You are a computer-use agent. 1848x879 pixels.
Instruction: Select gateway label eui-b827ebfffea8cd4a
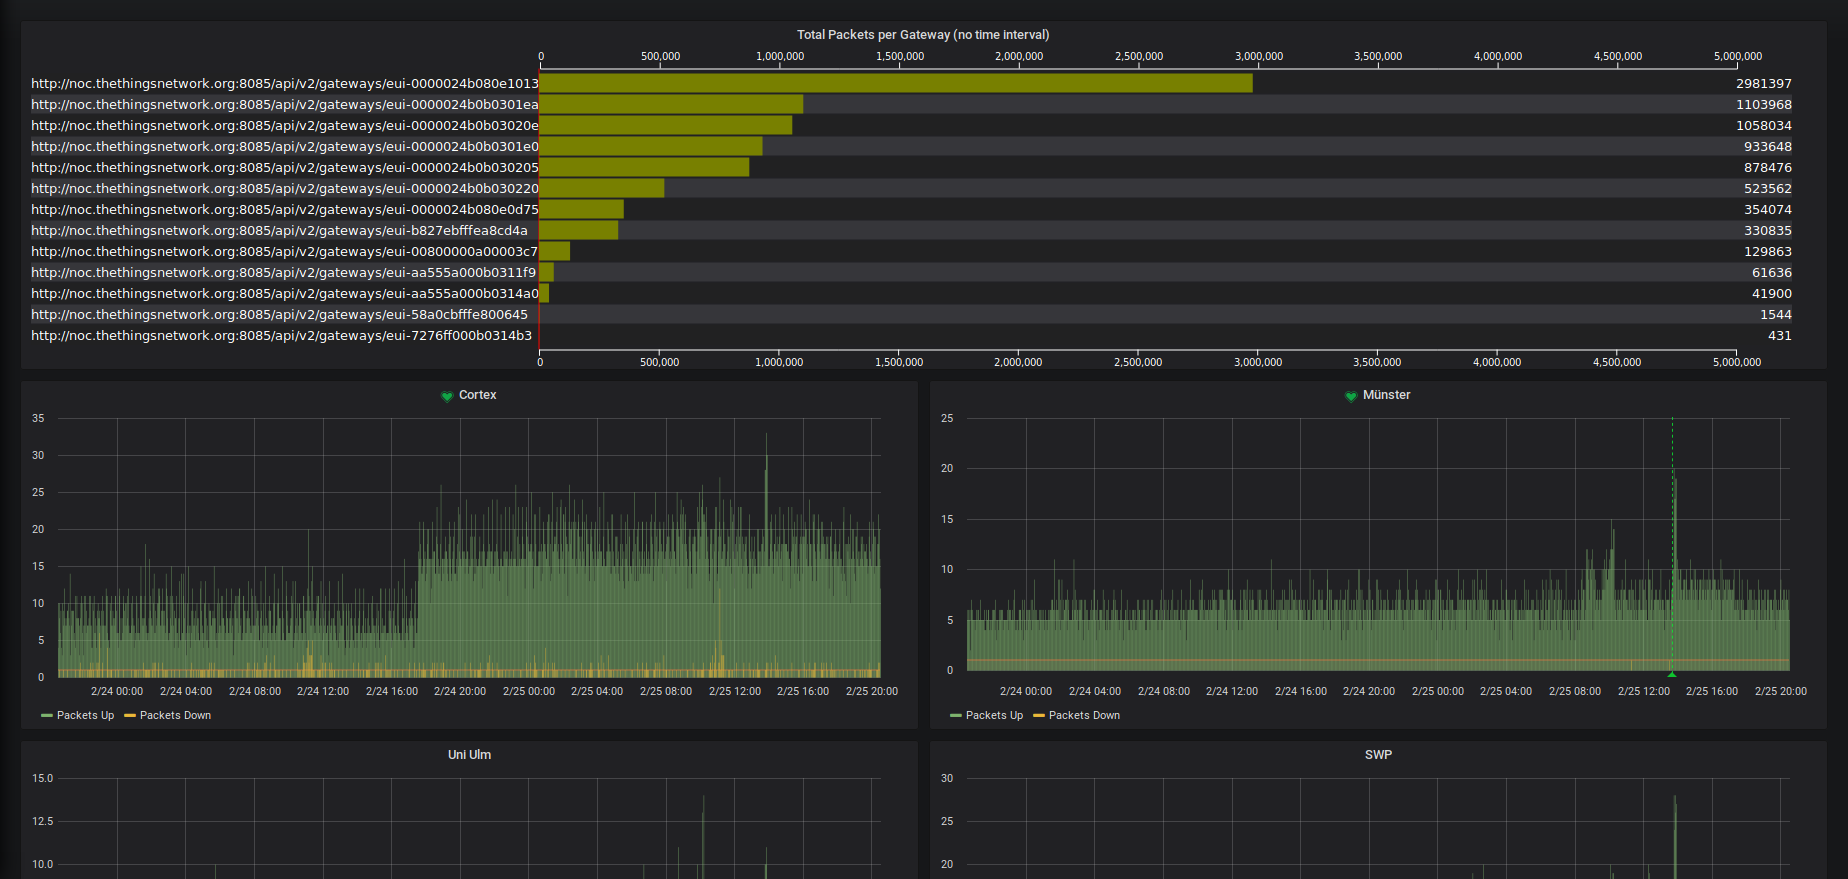tap(279, 231)
